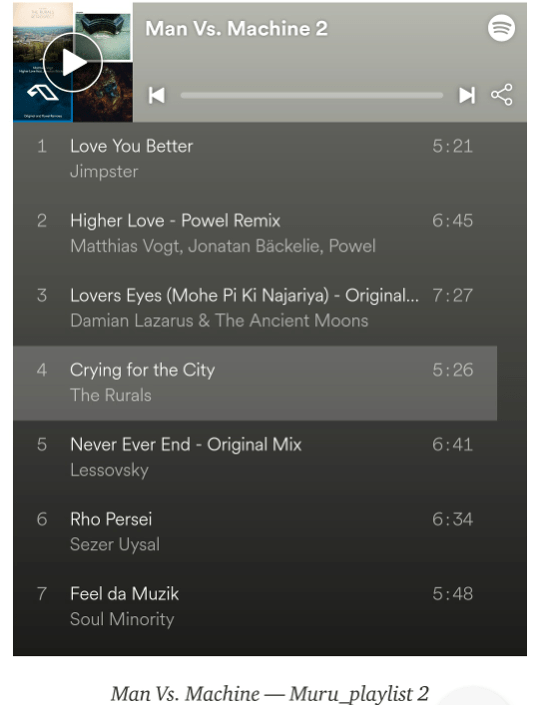
Task: Open the share icon menu
Action: [x=501, y=95]
